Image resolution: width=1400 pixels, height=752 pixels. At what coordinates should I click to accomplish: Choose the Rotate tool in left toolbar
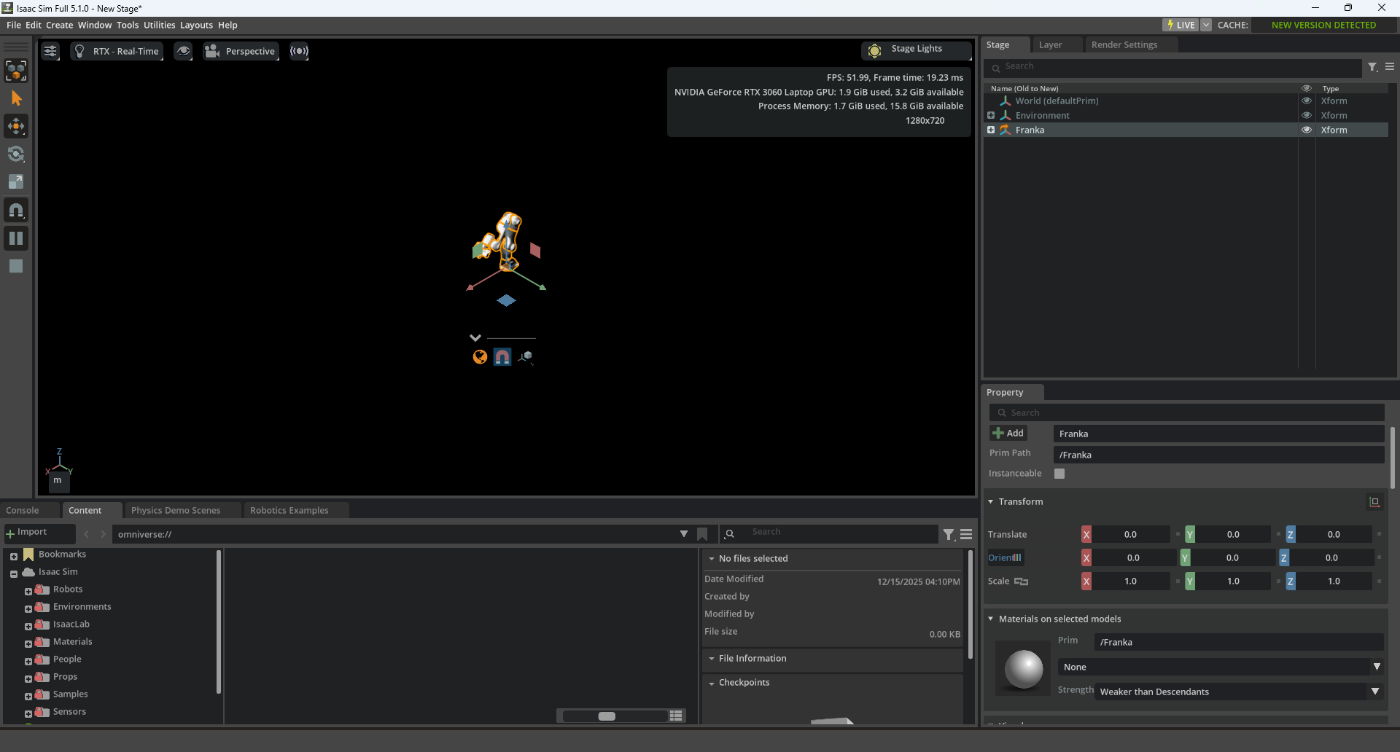[x=16, y=154]
